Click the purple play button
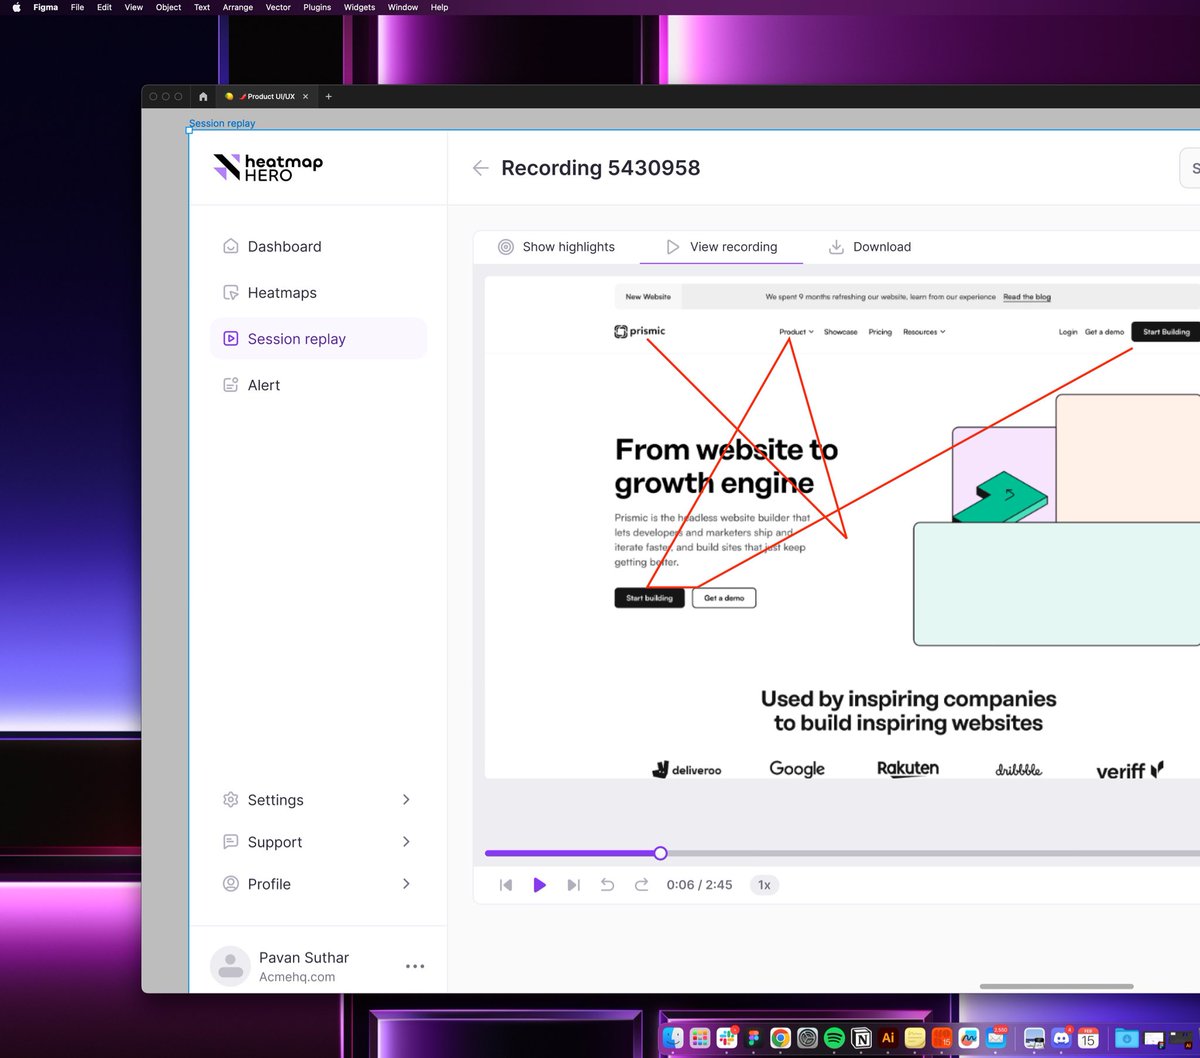 point(539,885)
